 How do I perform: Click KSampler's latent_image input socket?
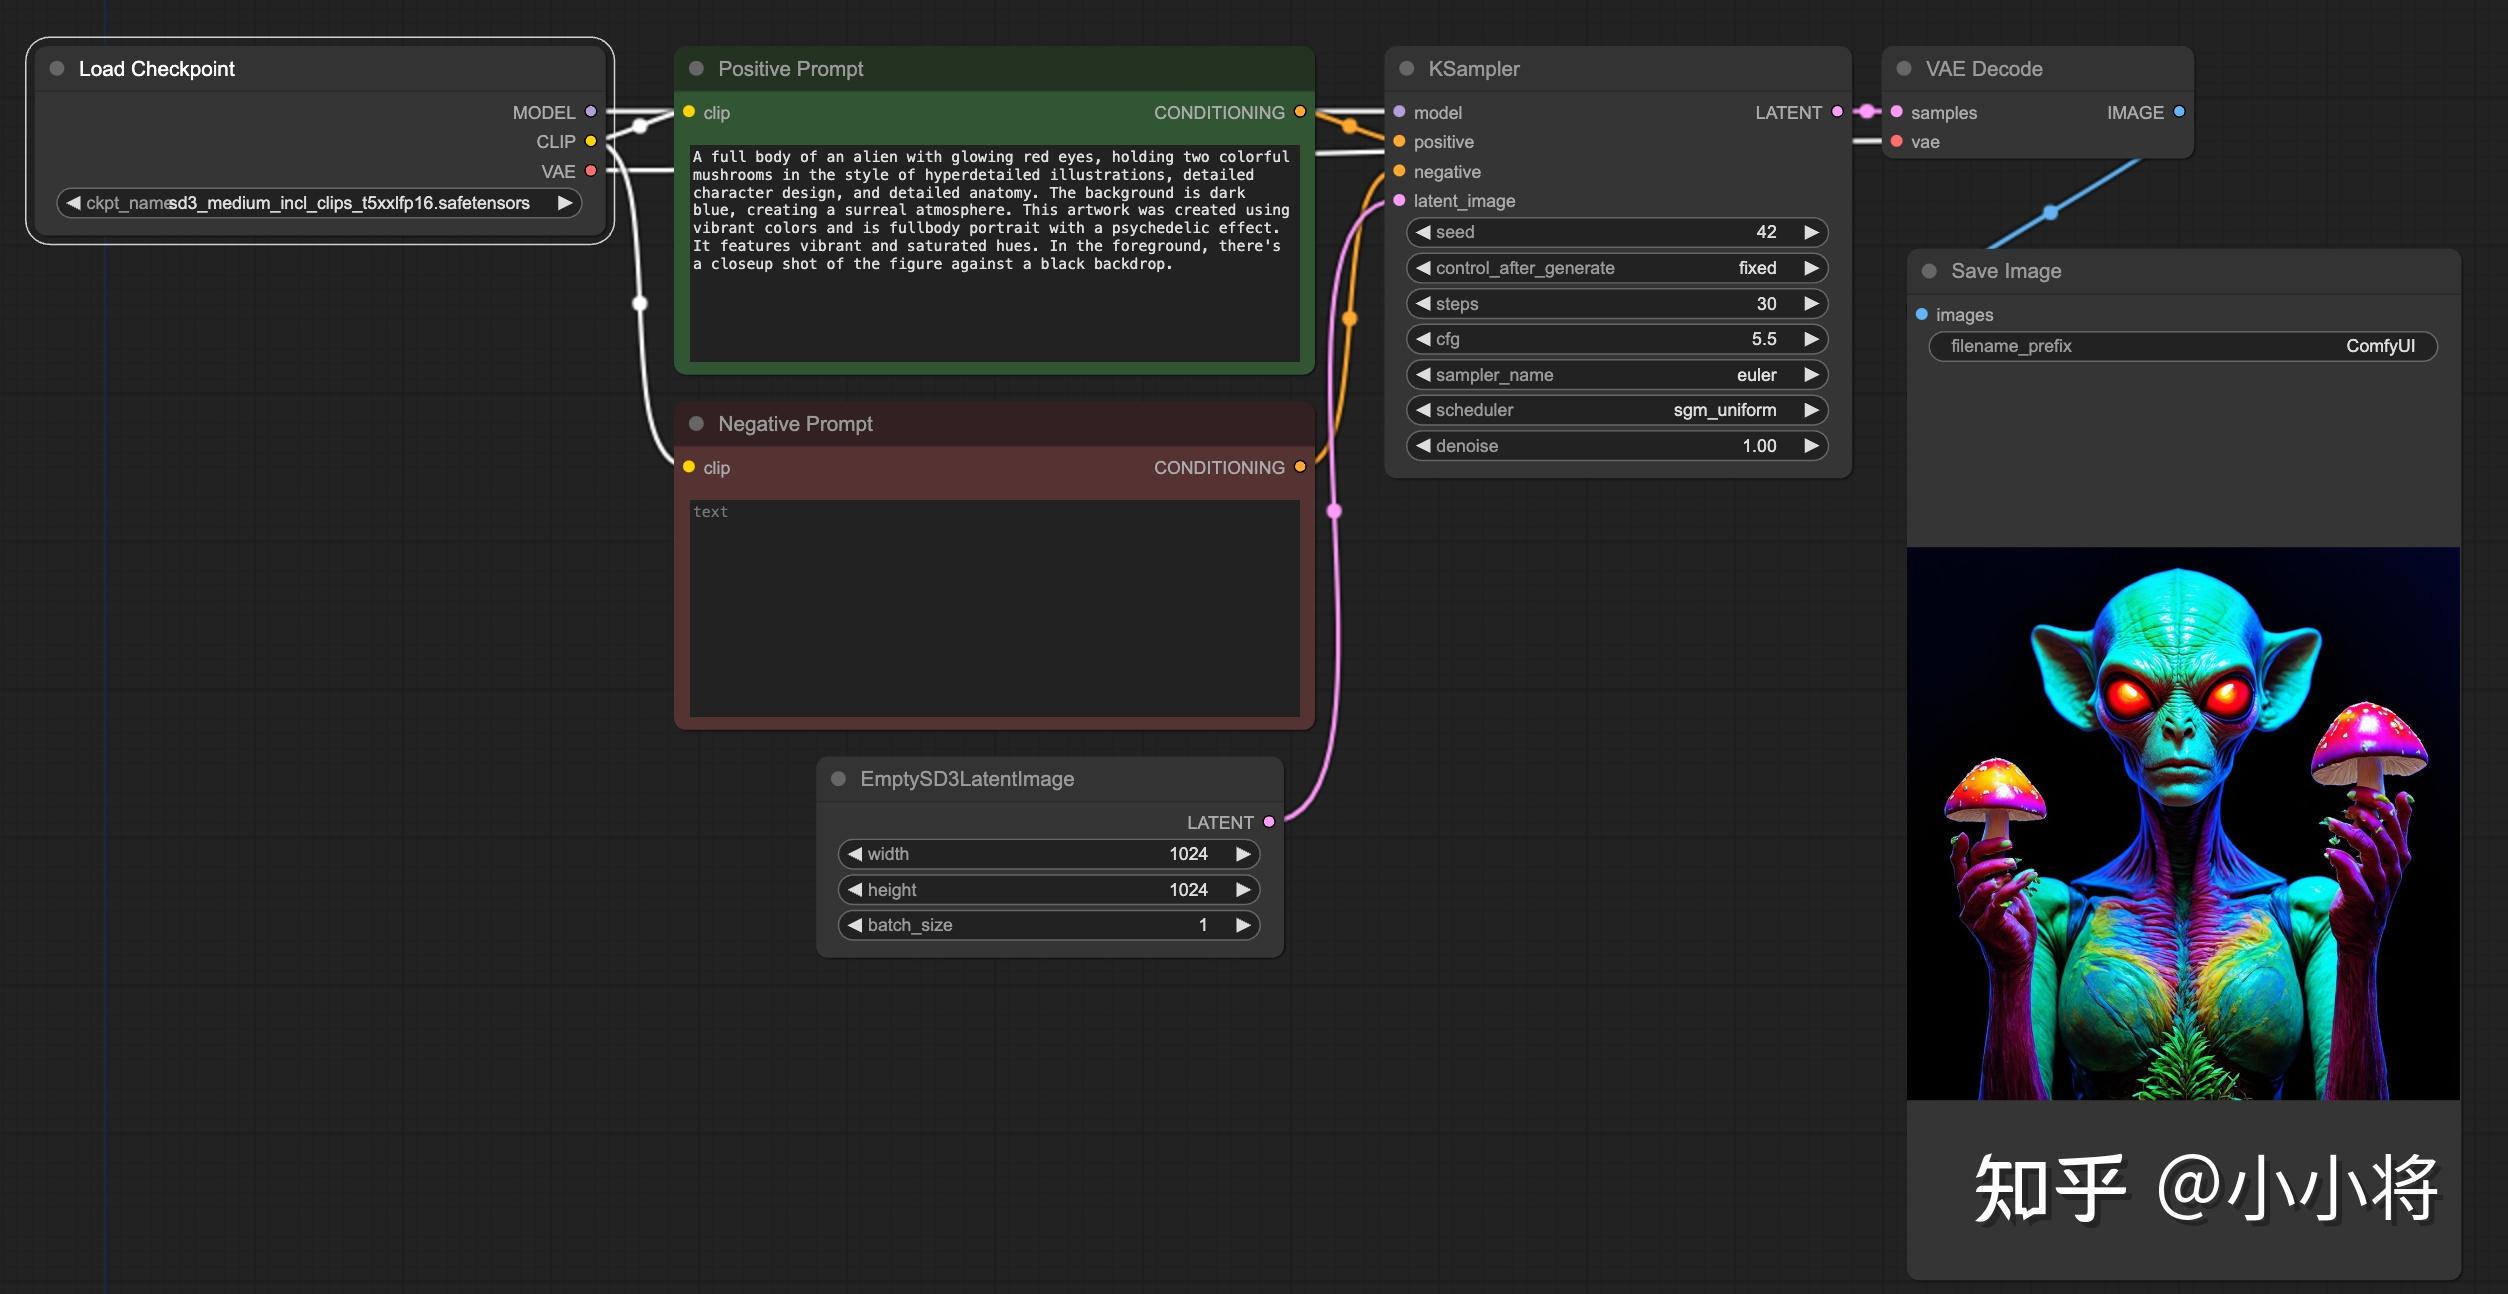tap(1399, 200)
